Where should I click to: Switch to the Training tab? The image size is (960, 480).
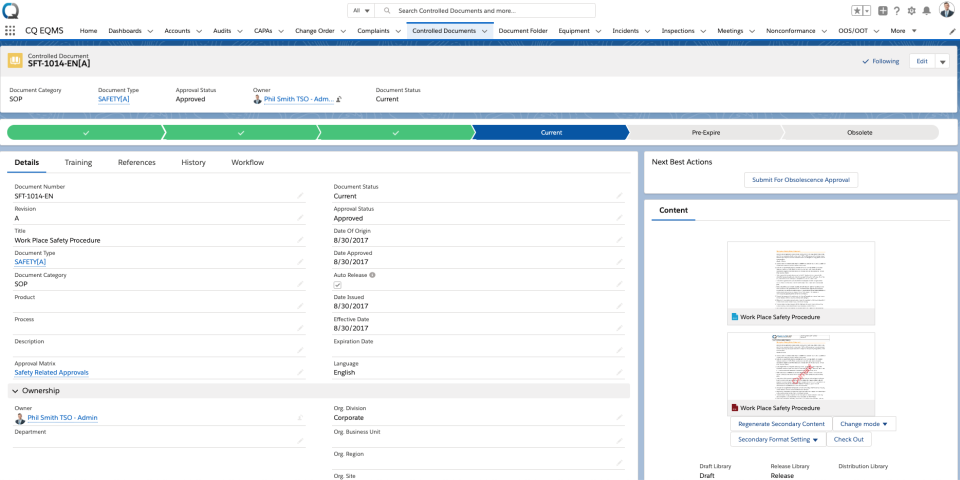(78, 162)
